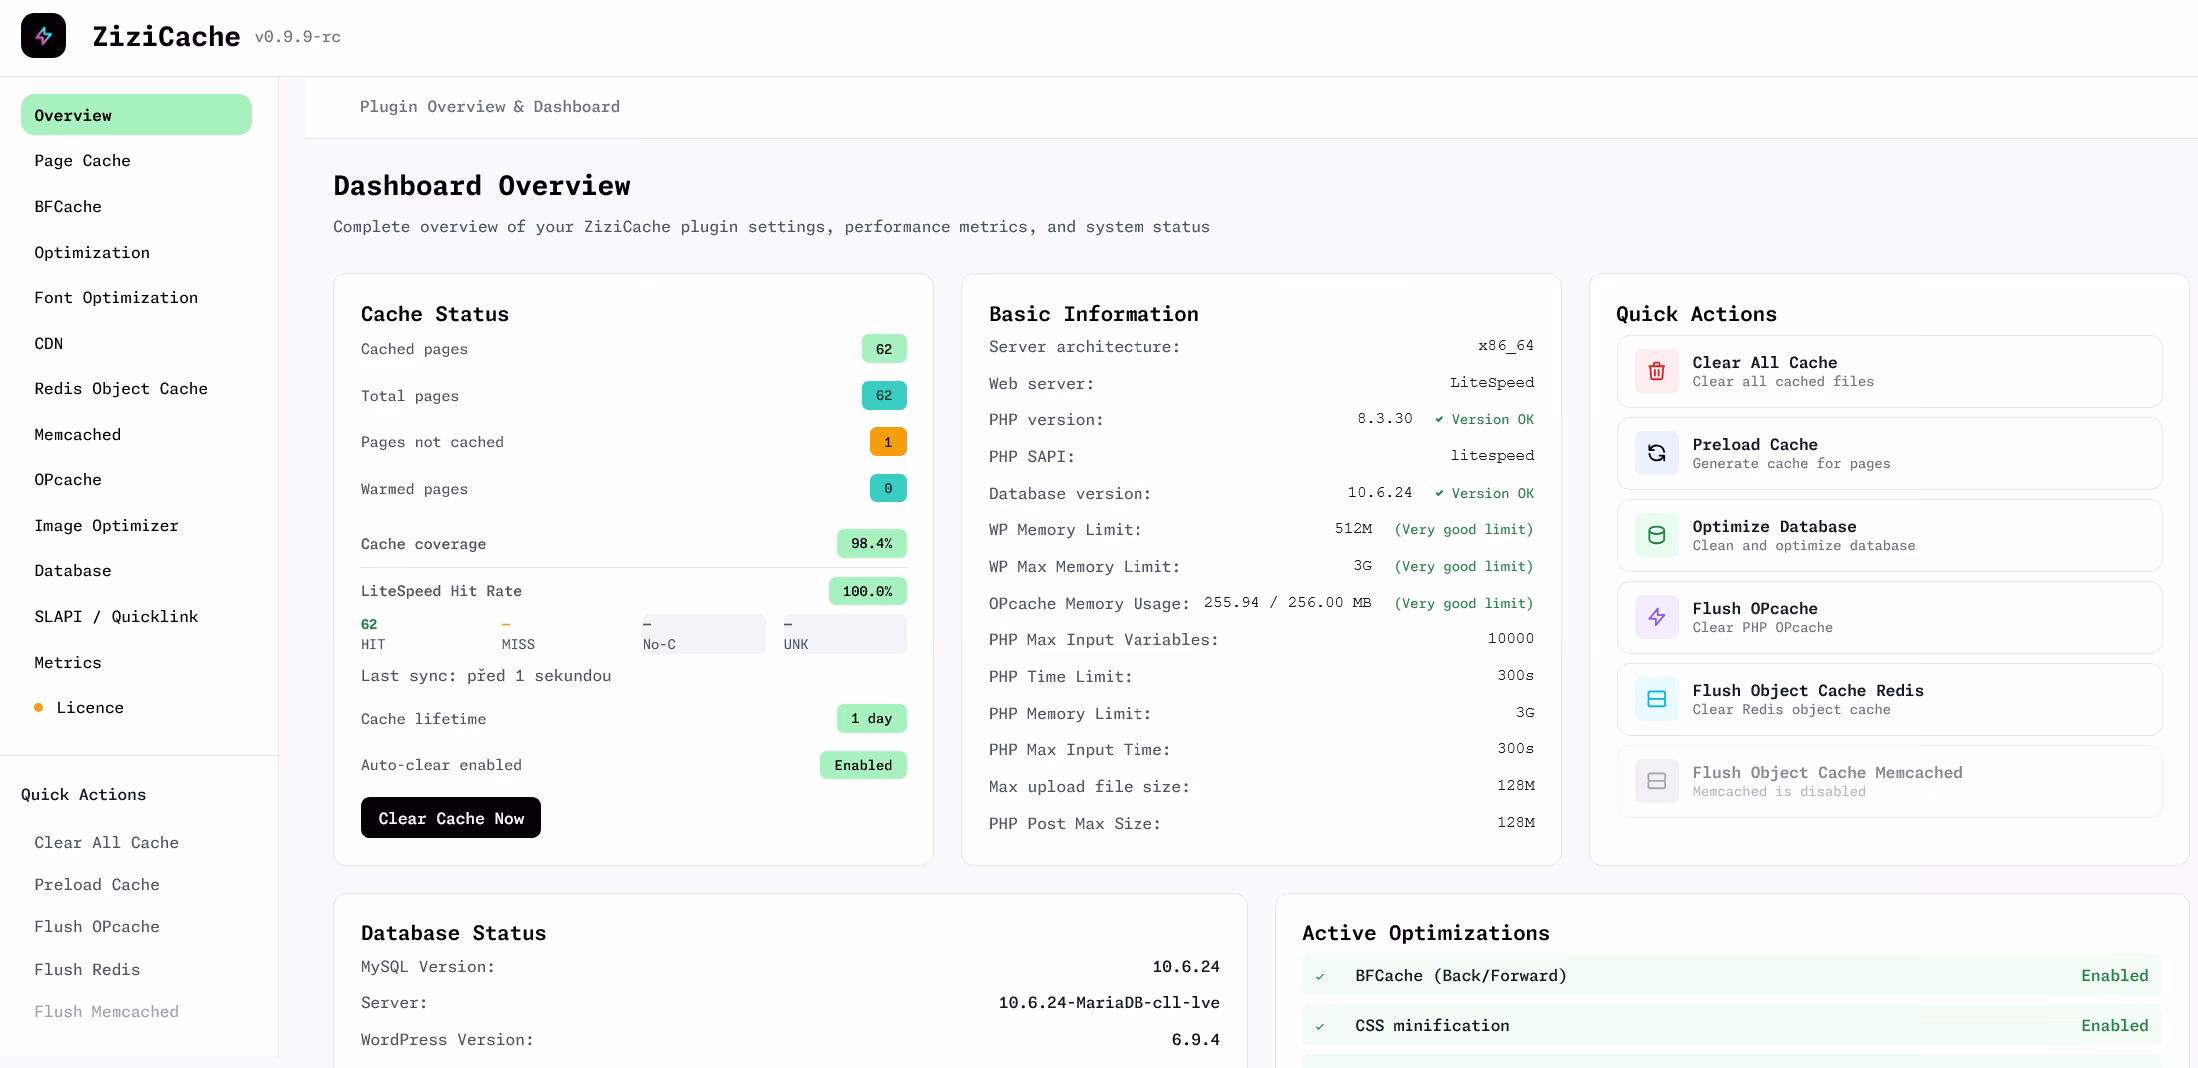Click the orange dot beside Licence
This screenshot has height=1068, width=2198.
38,707
